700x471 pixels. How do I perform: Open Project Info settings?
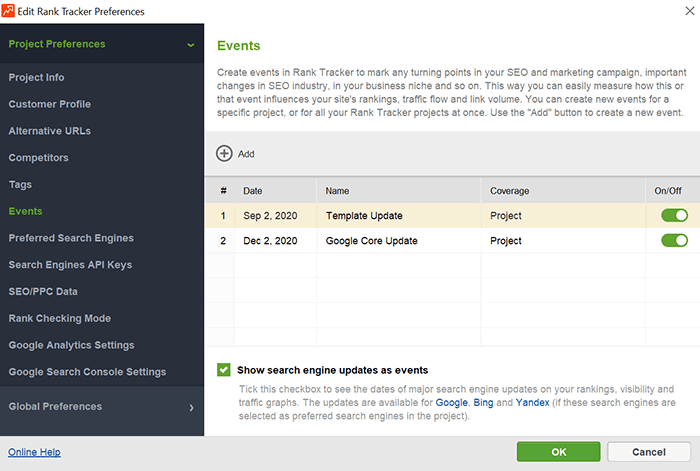[36, 77]
